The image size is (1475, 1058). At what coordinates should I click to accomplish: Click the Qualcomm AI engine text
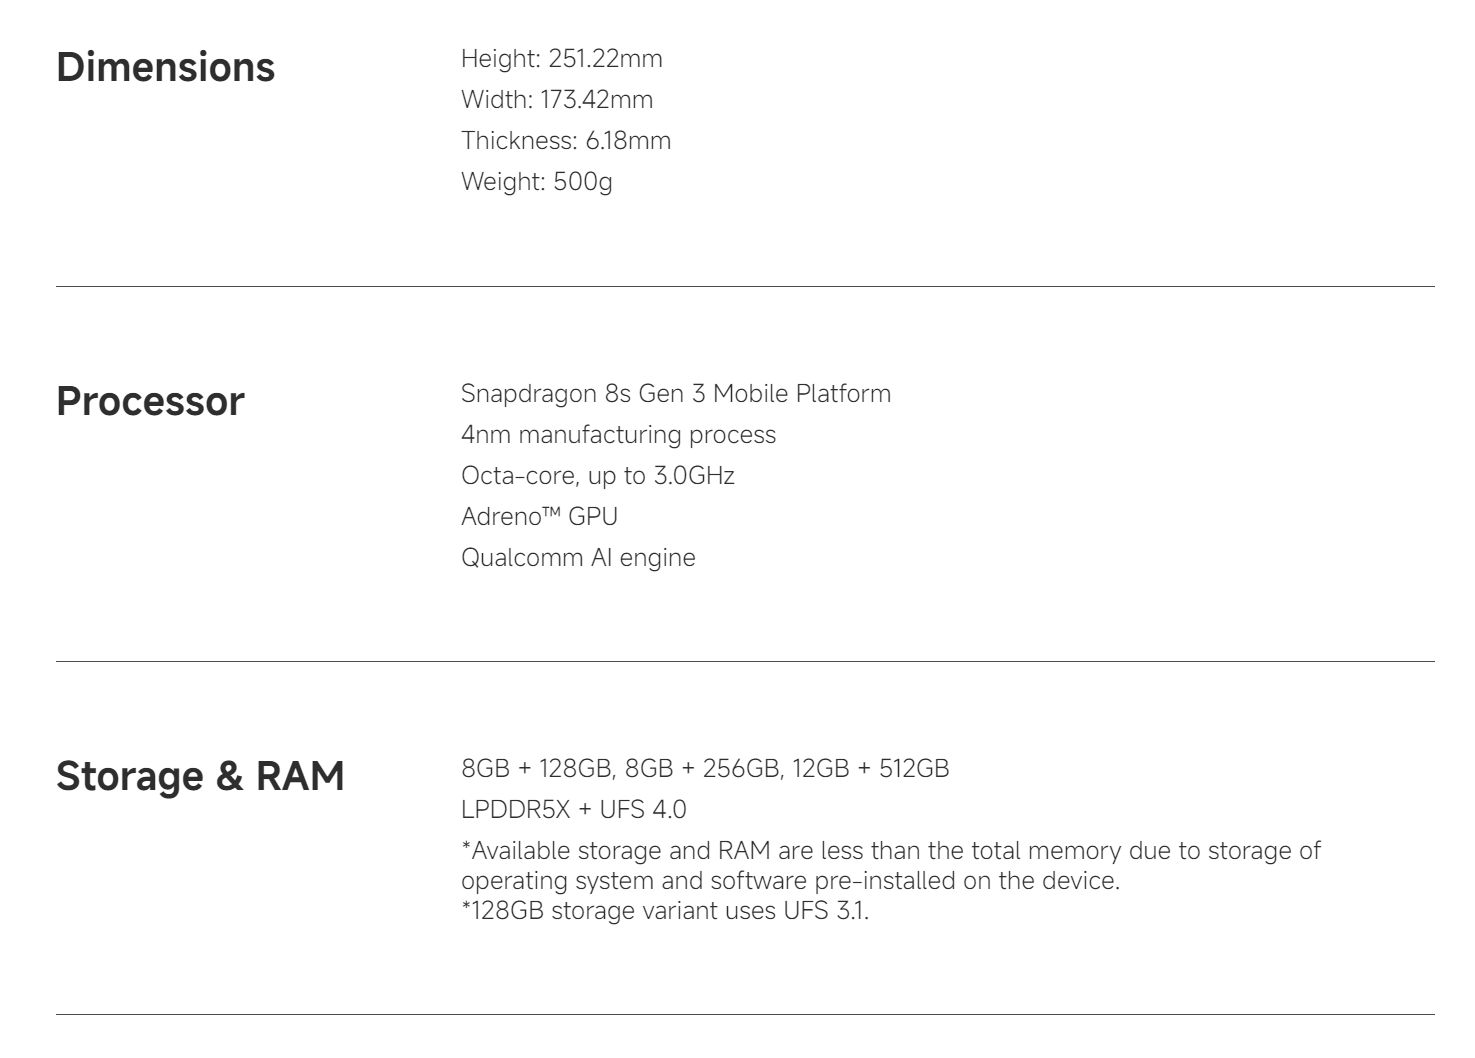(578, 558)
